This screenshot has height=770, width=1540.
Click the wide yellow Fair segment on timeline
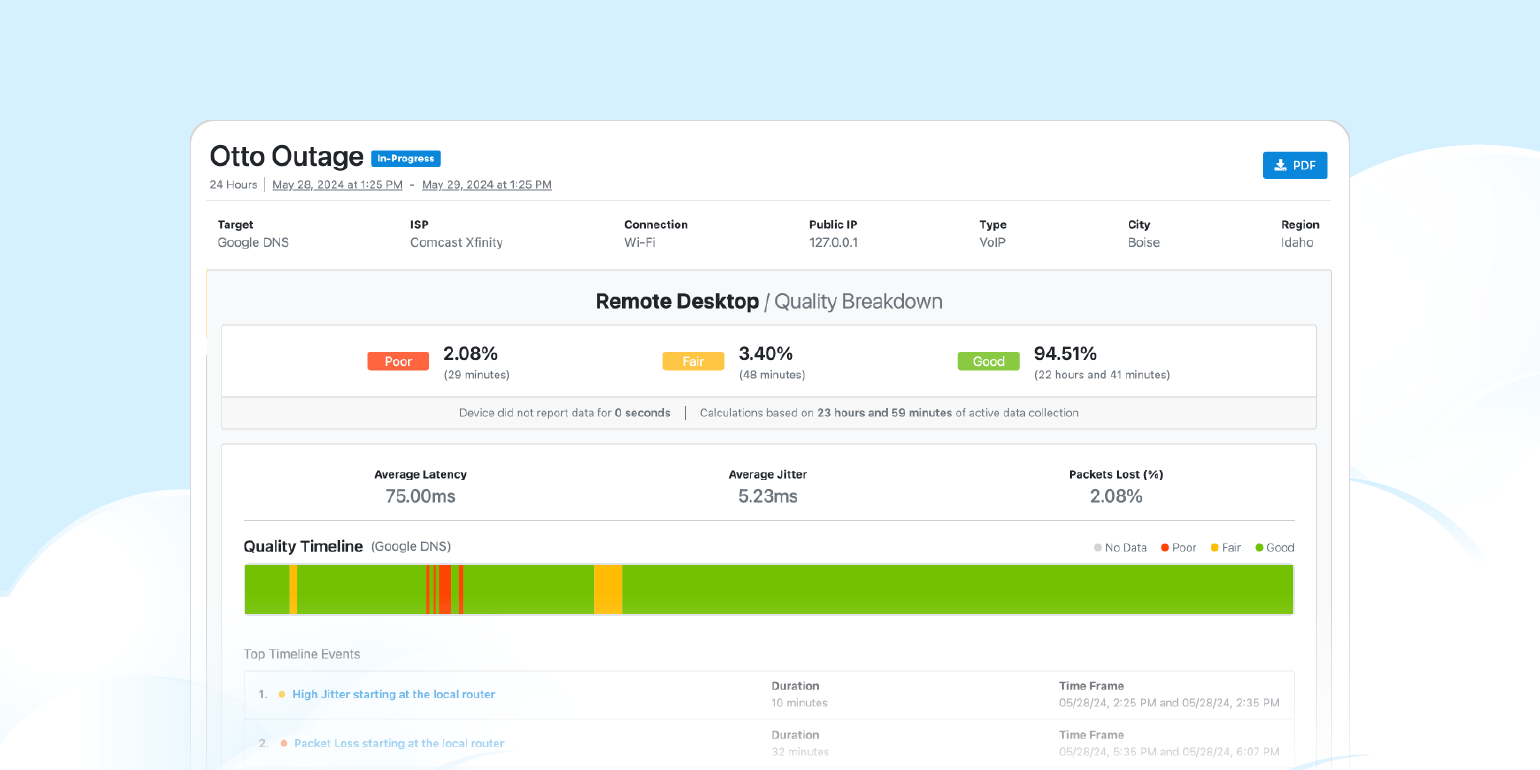[608, 589]
